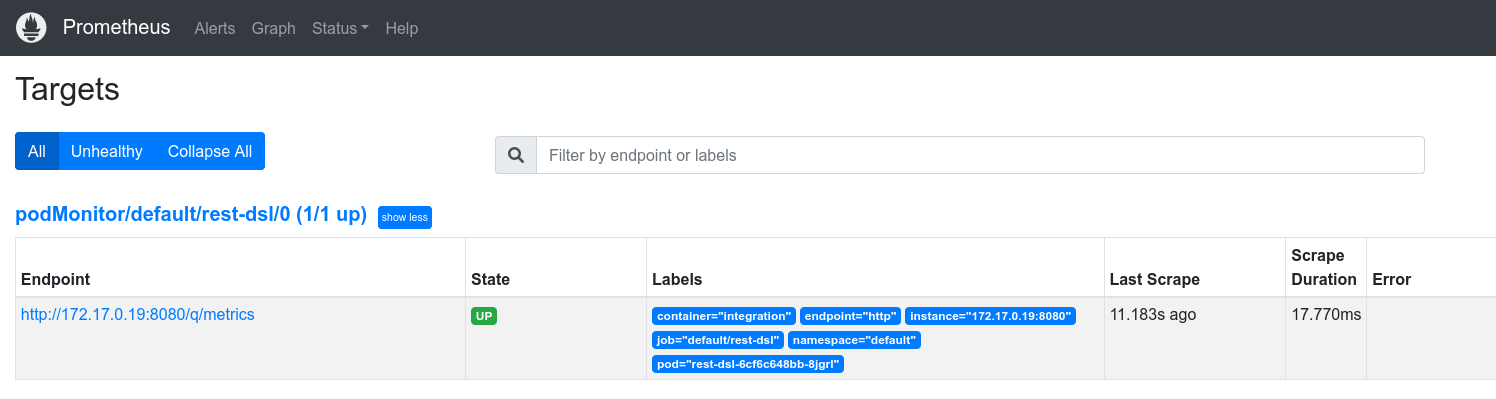1496x399 pixels.
Task: Click the green UP state badge
Action: (484, 316)
